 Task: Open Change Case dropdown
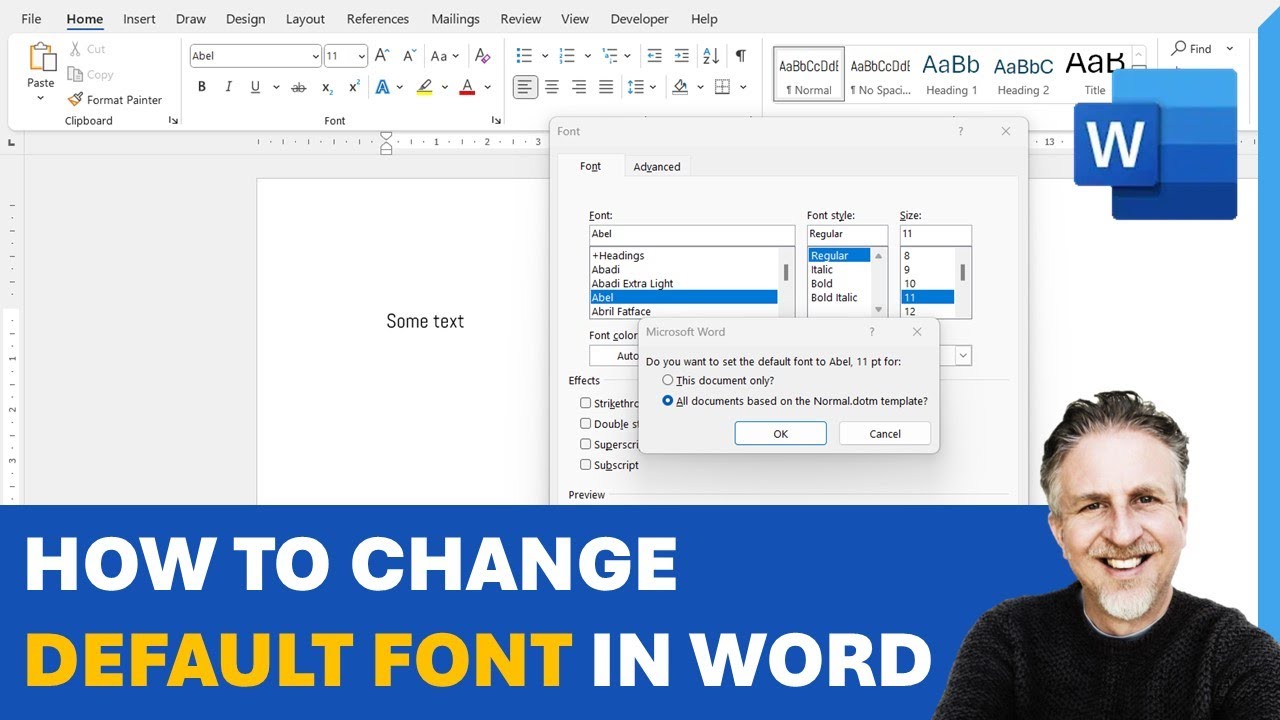click(x=445, y=56)
